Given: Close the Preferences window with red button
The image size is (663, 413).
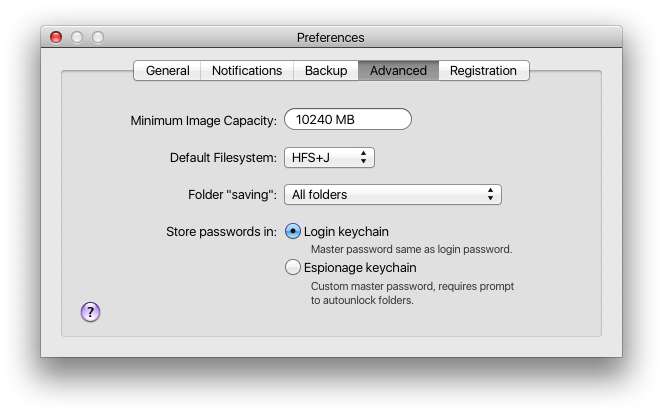Looking at the screenshot, I should [x=56, y=37].
